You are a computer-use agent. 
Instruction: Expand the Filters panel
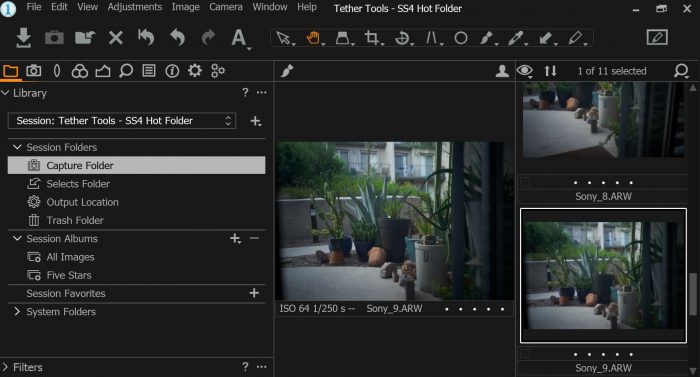pyautogui.click(x=5, y=367)
